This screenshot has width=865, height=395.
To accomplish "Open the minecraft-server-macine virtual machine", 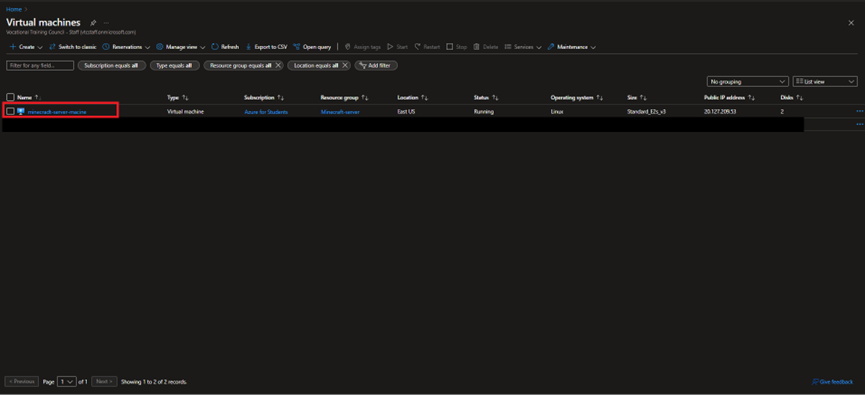I will point(57,112).
